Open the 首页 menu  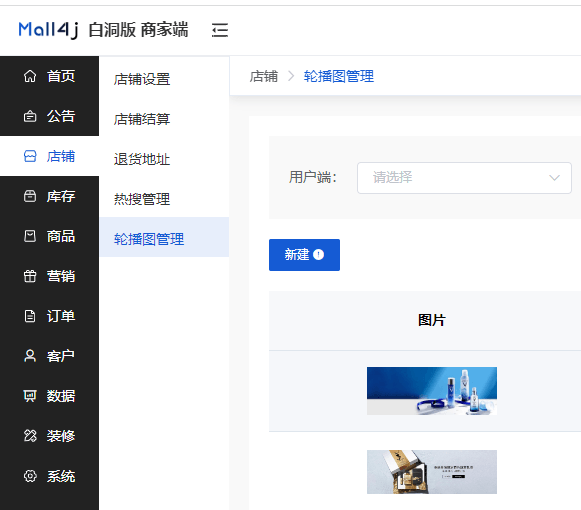point(49,76)
